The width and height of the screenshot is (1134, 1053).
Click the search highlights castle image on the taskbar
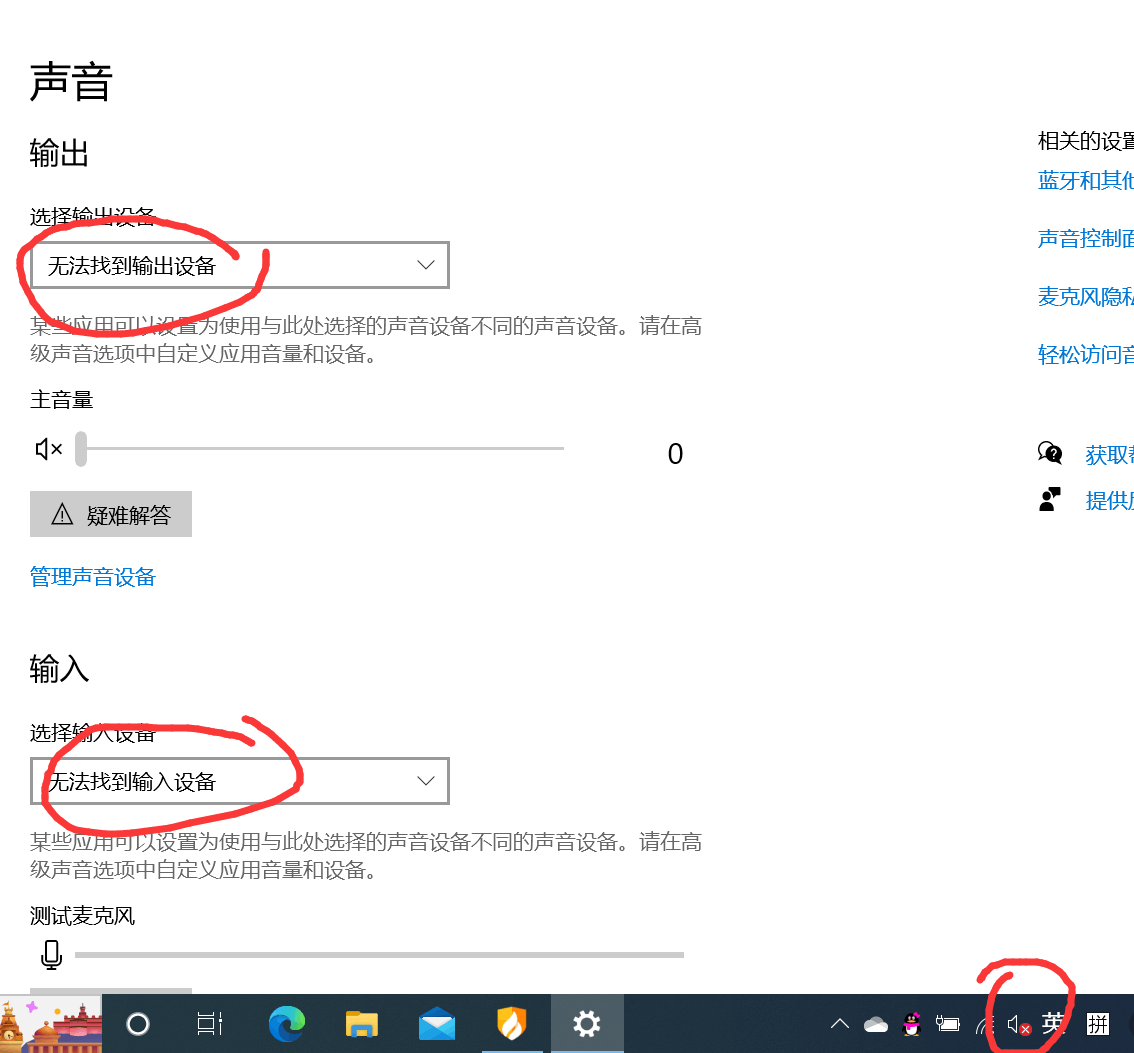coord(51,1024)
